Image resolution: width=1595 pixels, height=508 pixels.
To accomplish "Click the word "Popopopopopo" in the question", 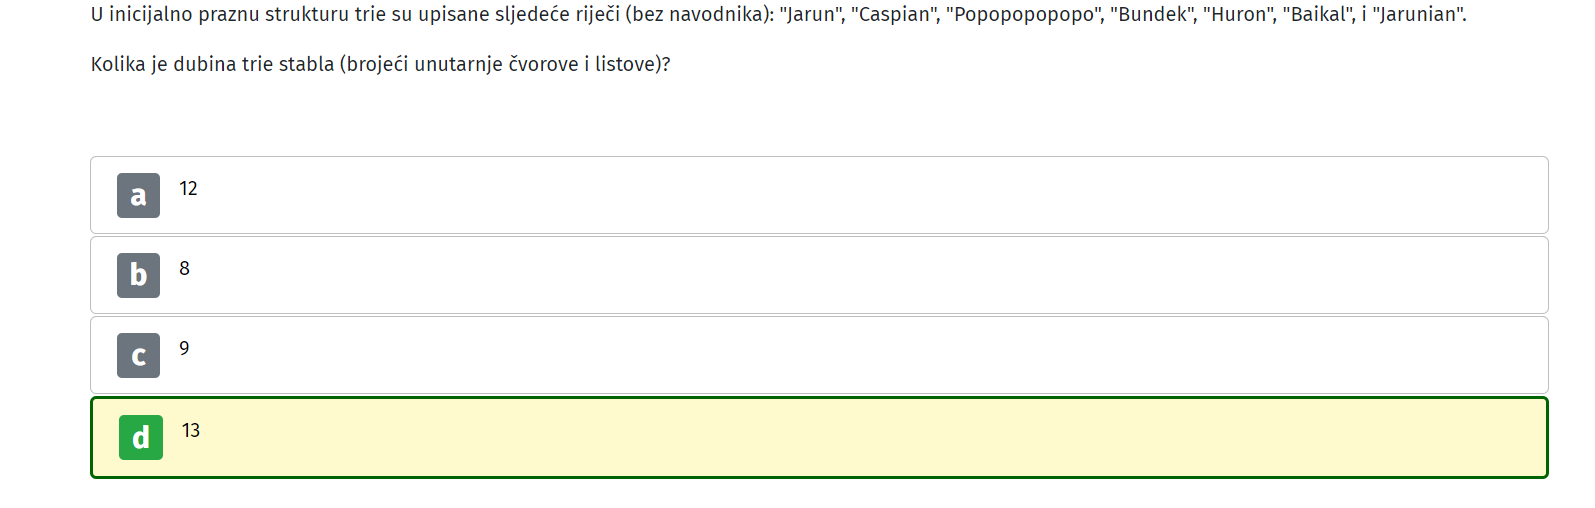I will tap(1024, 15).
